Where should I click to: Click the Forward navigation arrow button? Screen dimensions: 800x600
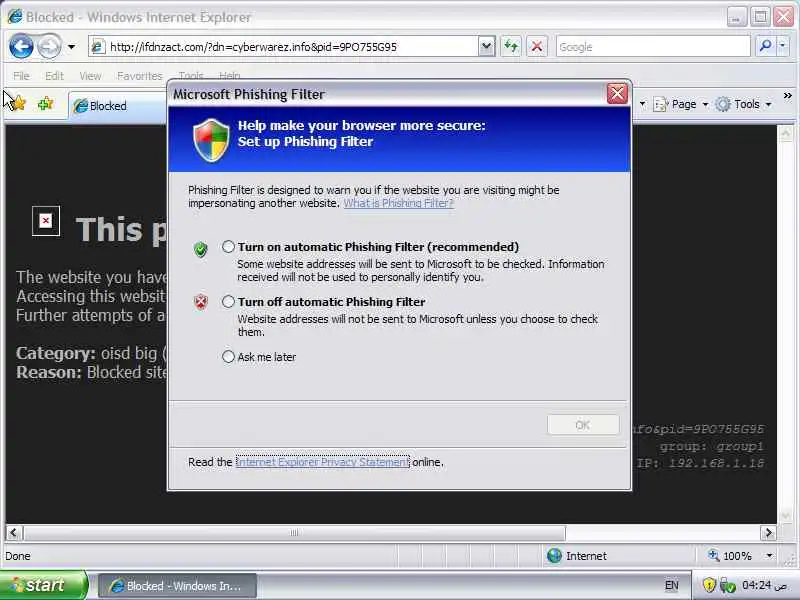coord(49,47)
